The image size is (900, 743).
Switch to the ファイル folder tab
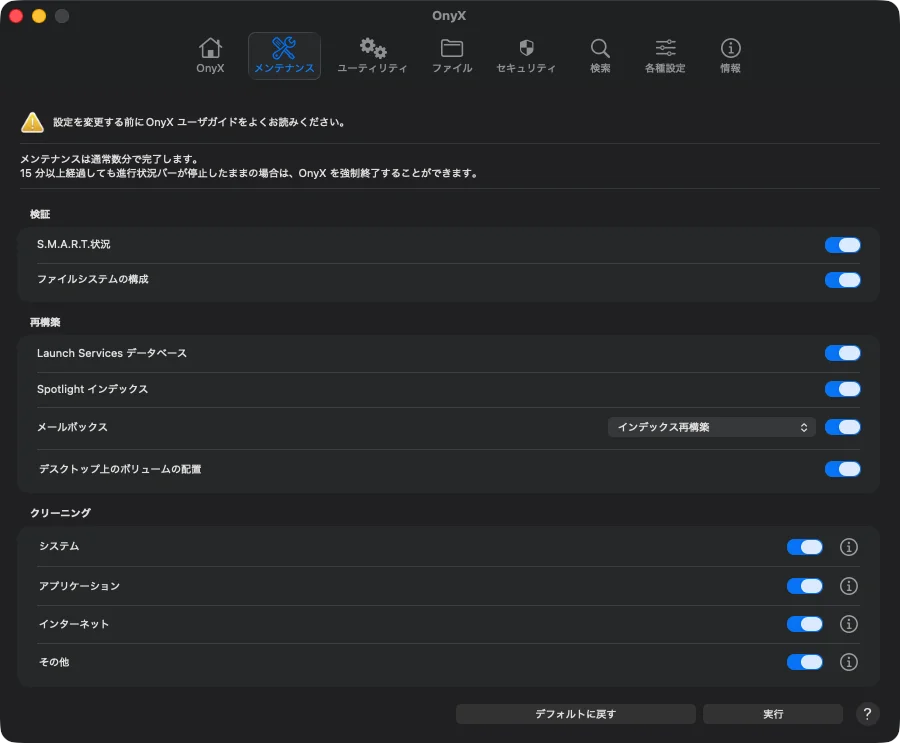tap(452, 56)
